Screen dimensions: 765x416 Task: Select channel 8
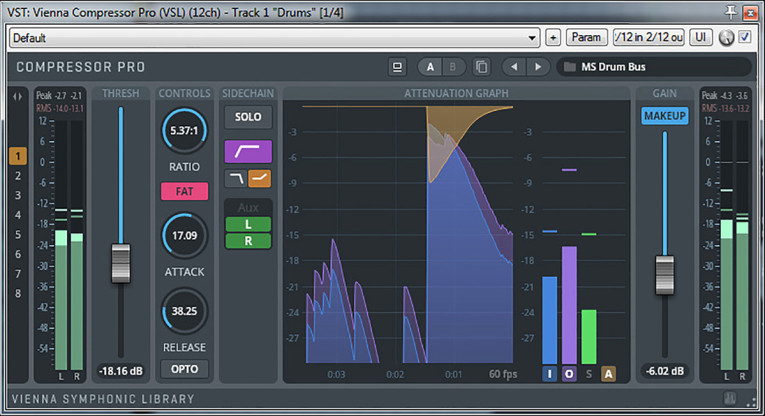18,294
